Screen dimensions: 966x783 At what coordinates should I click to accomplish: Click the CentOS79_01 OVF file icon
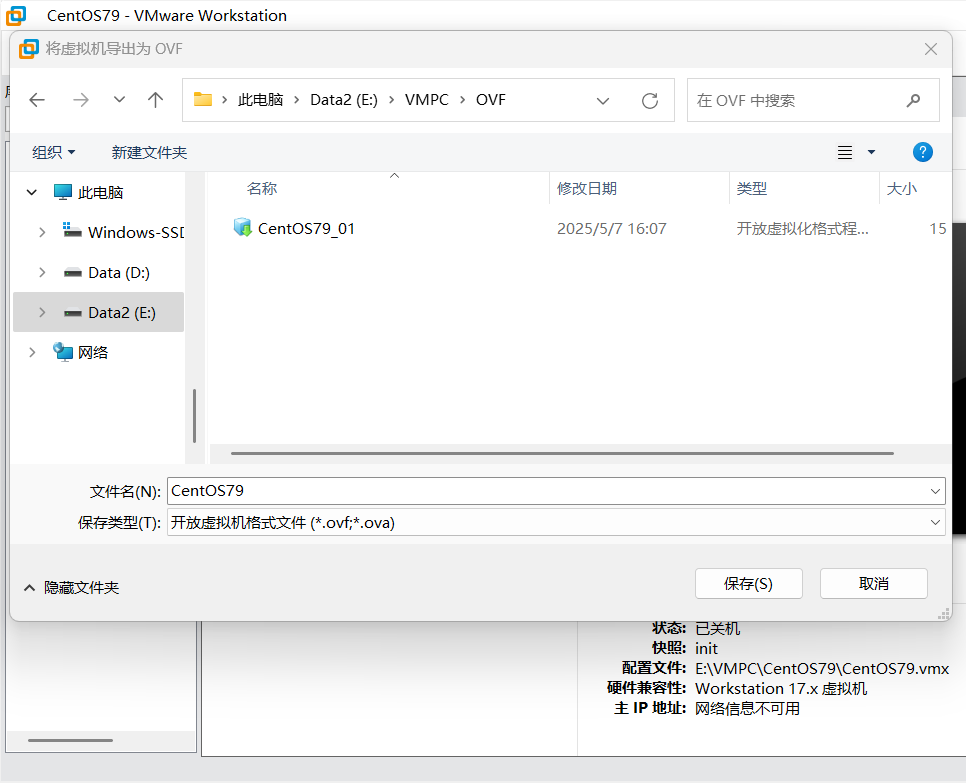[243, 228]
